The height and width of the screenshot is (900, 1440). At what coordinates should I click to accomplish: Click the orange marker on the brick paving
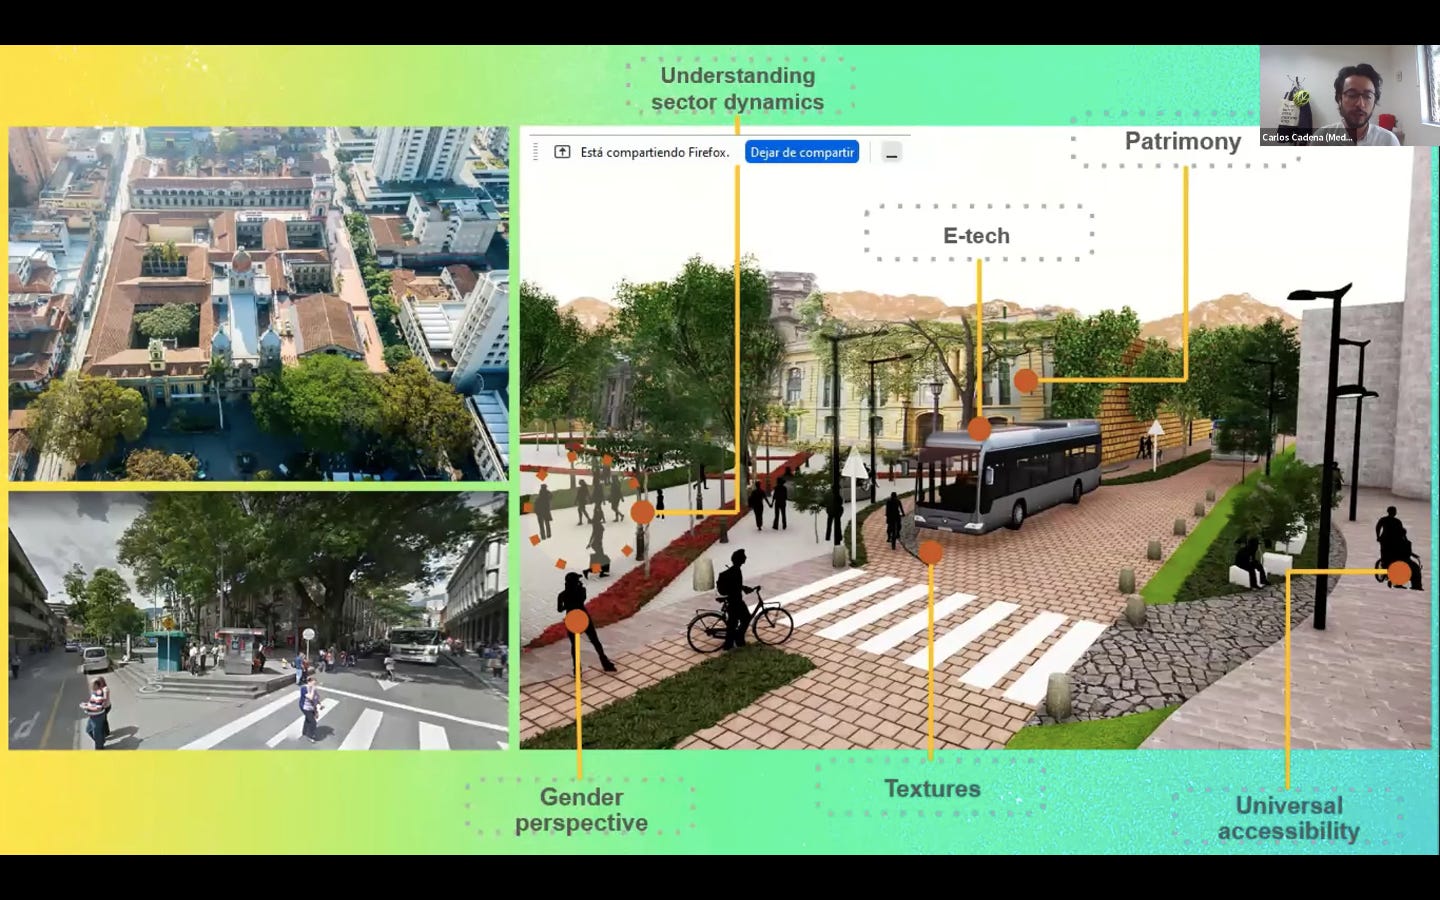pos(931,552)
